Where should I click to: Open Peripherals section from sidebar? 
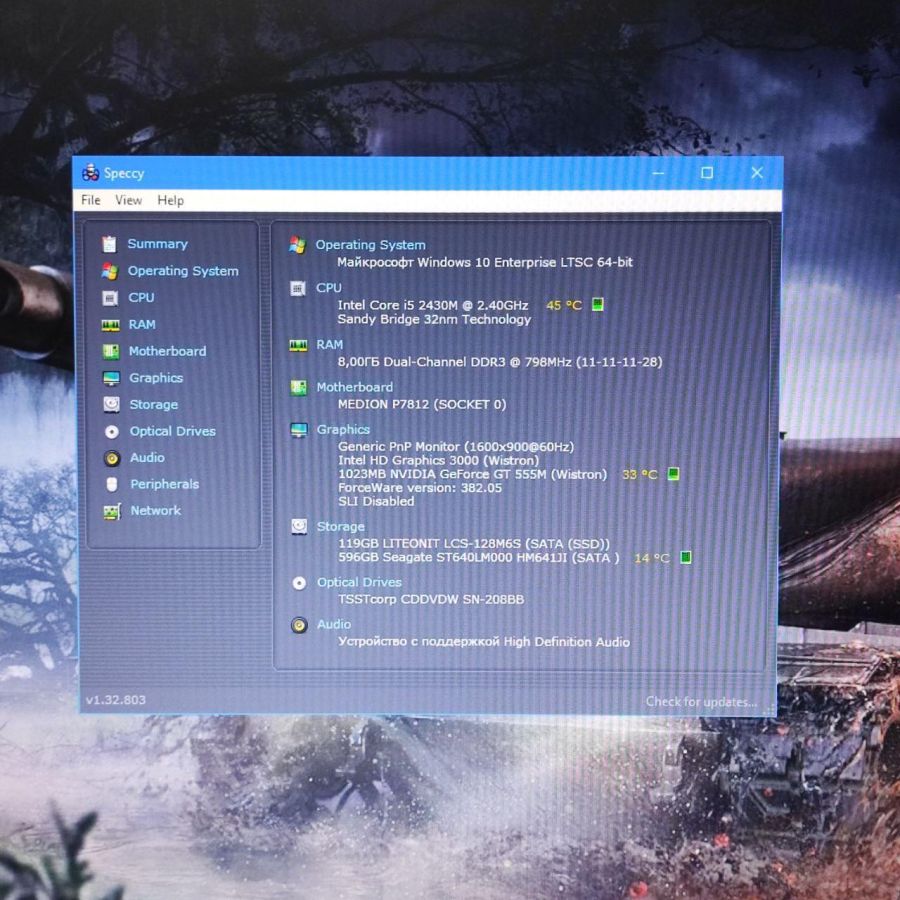click(164, 484)
